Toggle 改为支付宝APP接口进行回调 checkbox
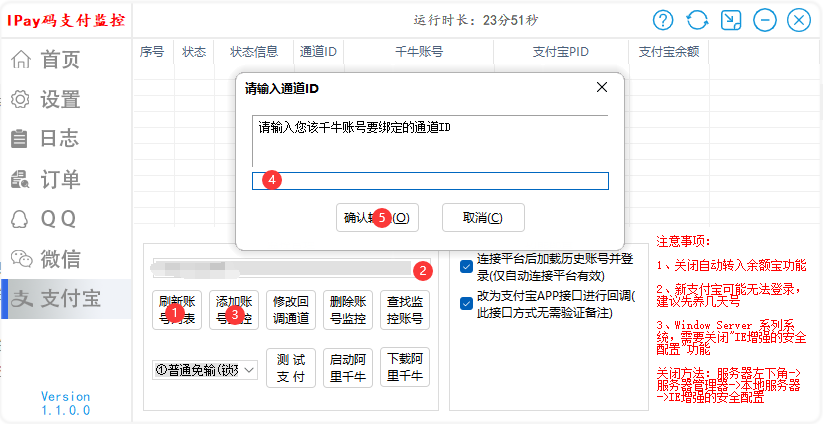This screenshot has width=823, height=424. click(466, 304)
